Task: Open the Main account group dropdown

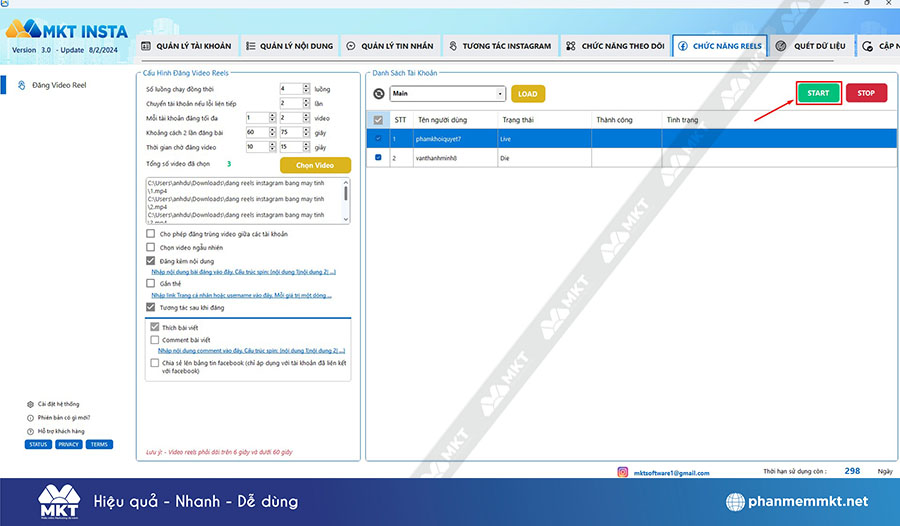Action: [x=448, y=94]
